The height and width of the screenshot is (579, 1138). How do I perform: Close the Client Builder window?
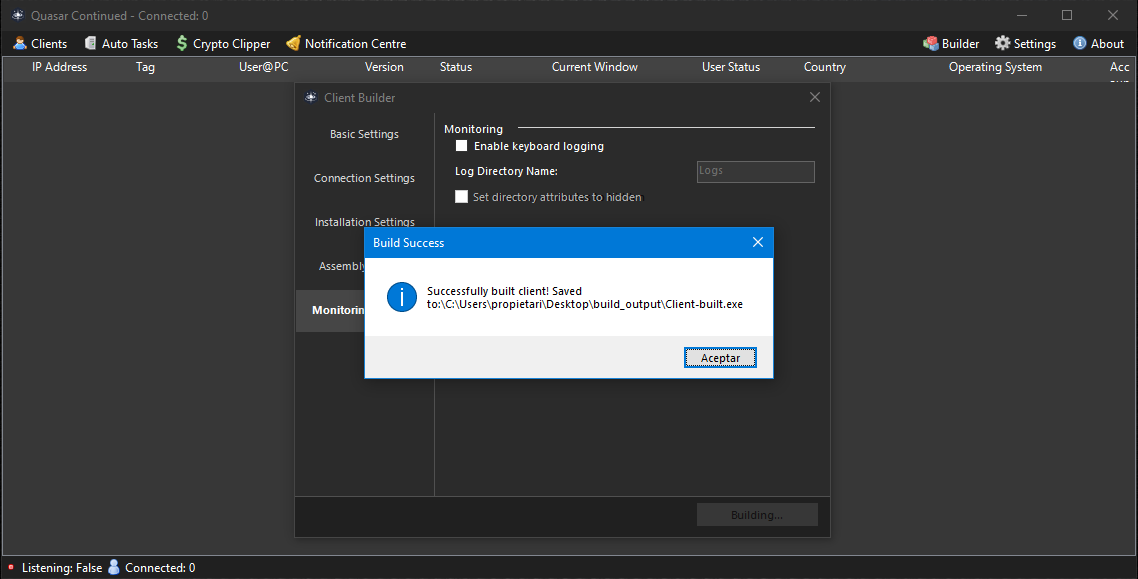(x=815, y=97)
